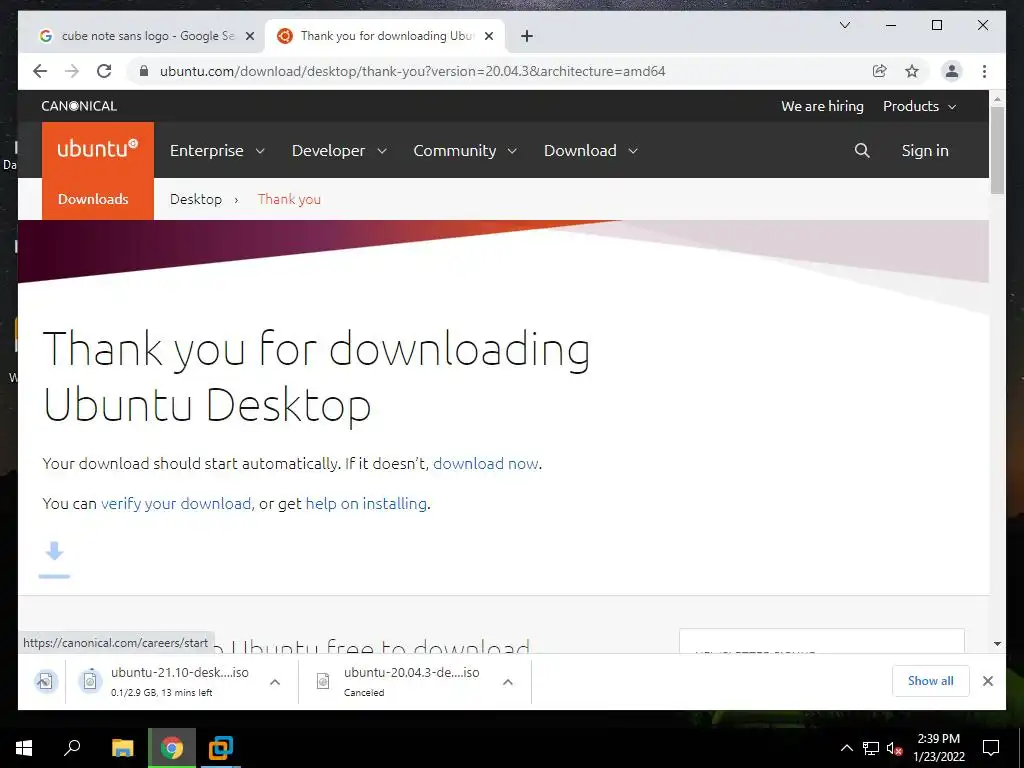Click the Thank you breadcrumb
This screenshot has height=768, width=1024.
click(x=289, y=199)
